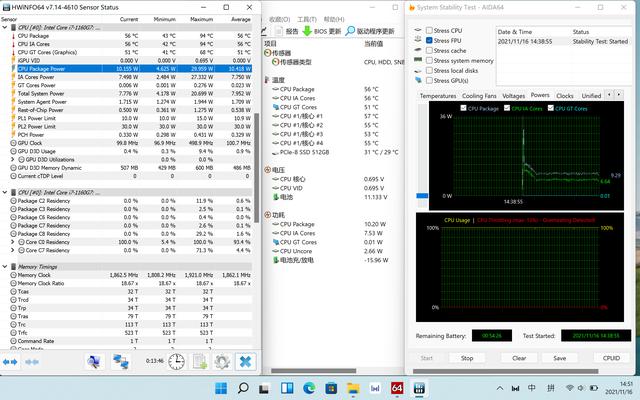Image resolution: width=640 pixels, height=400 pixels.
Task: Open taskbar Search magnifier
Action: pyautogui.click(x=243, y=388)
